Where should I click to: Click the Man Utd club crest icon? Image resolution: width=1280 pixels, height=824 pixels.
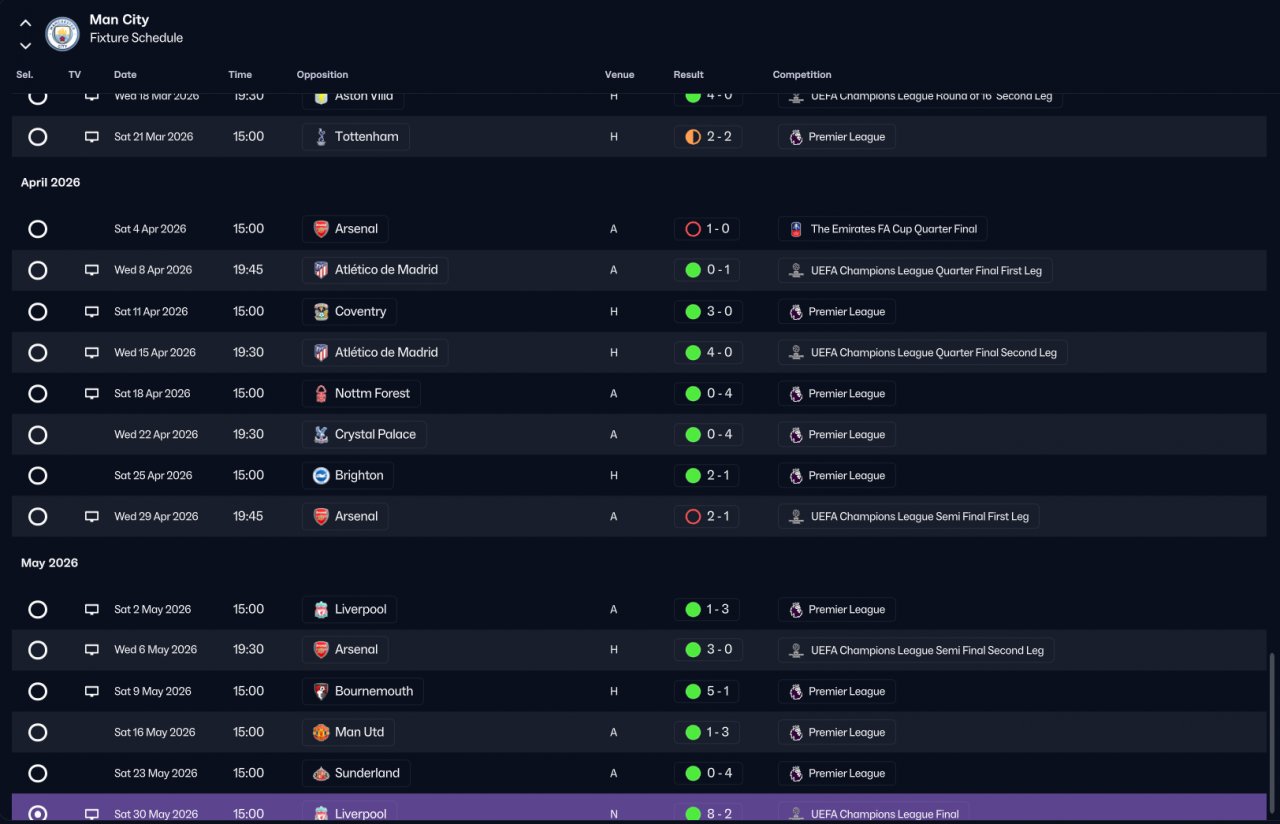click(321, 732)
